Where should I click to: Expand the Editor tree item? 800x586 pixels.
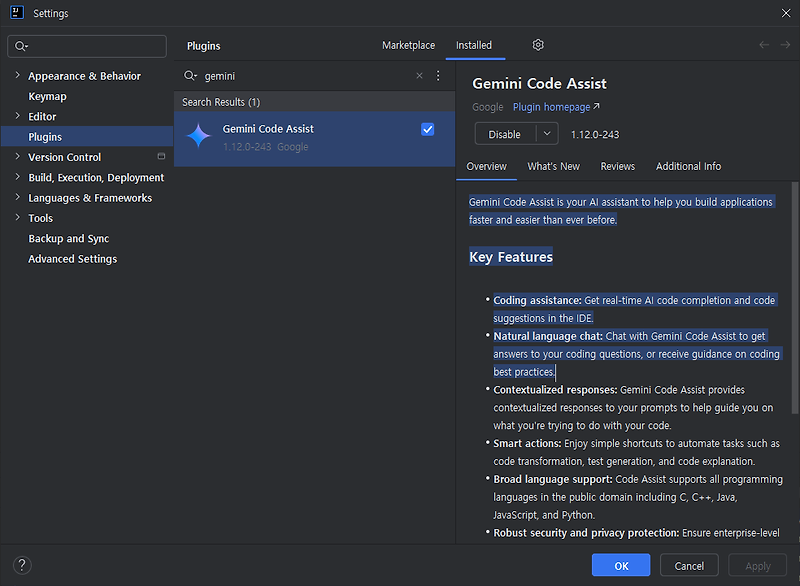tap(17, 116)
